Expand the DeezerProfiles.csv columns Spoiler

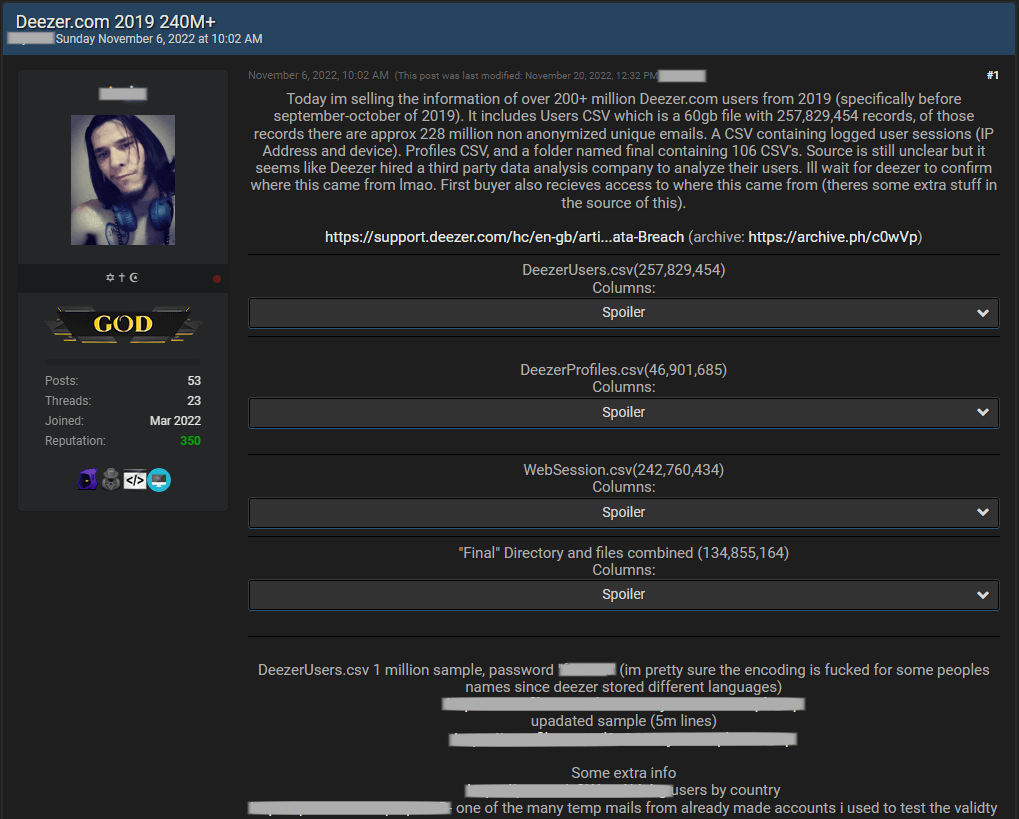point(623,413)
